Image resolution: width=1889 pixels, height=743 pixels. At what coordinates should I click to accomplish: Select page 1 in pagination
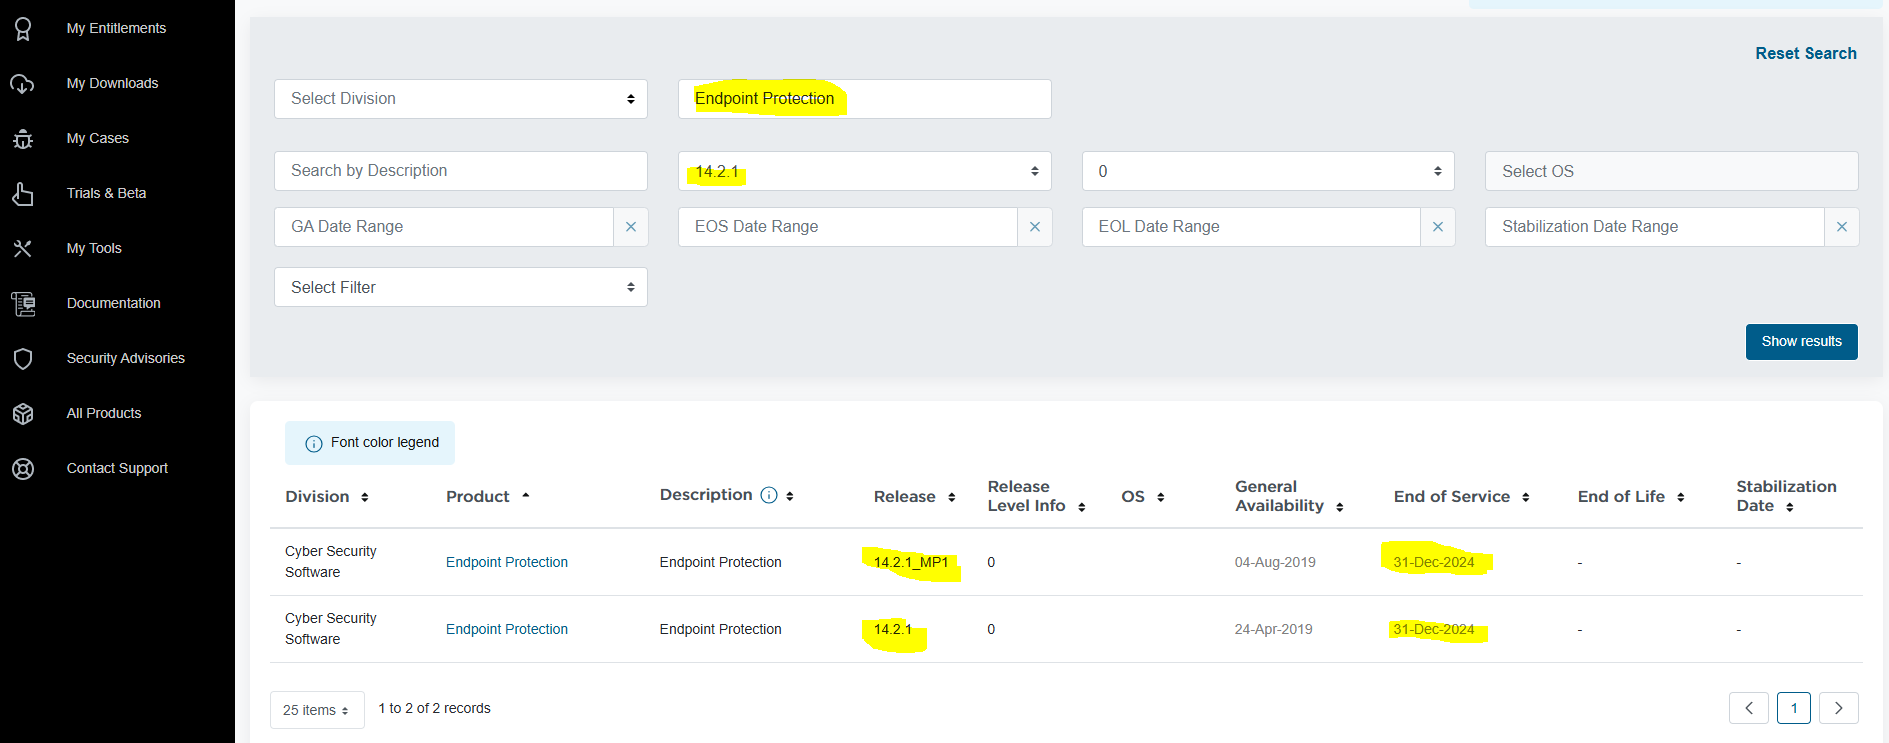(x=1794, y=708)
